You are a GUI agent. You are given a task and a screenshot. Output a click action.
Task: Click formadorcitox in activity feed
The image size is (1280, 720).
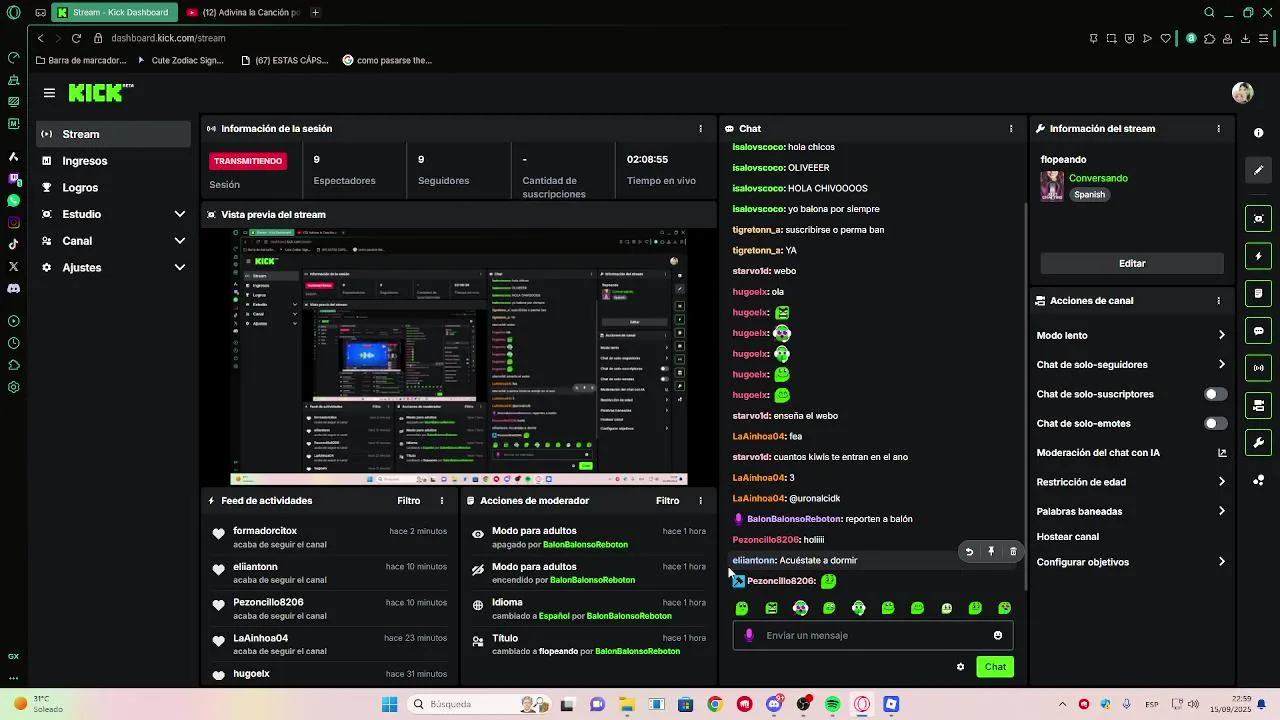click(x=265, y=531)
